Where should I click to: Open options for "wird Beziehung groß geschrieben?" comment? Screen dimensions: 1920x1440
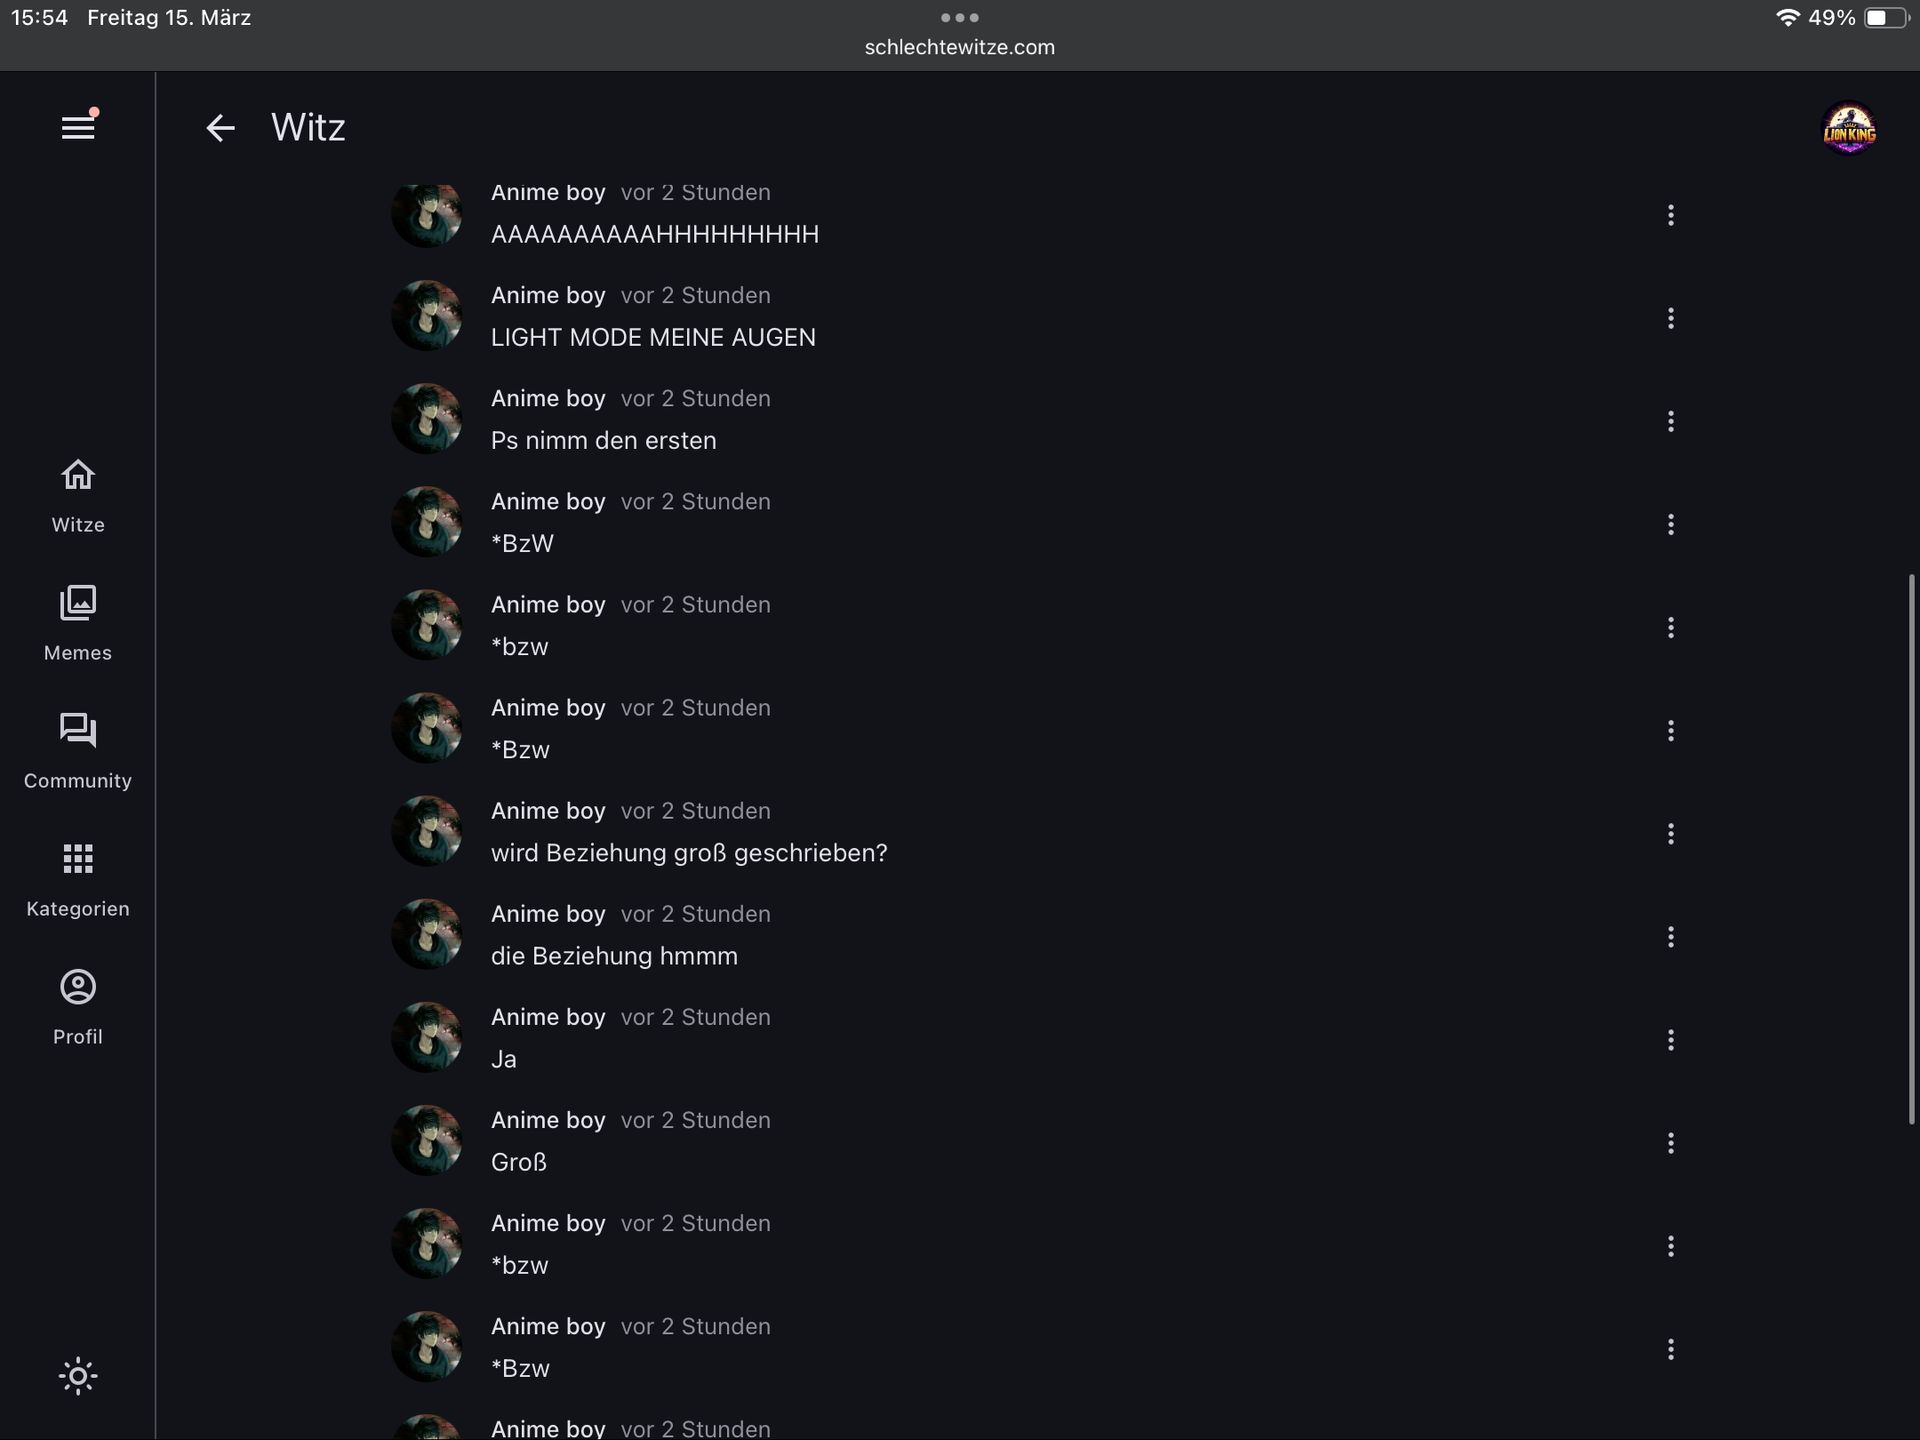click(x=1670, y=834)
